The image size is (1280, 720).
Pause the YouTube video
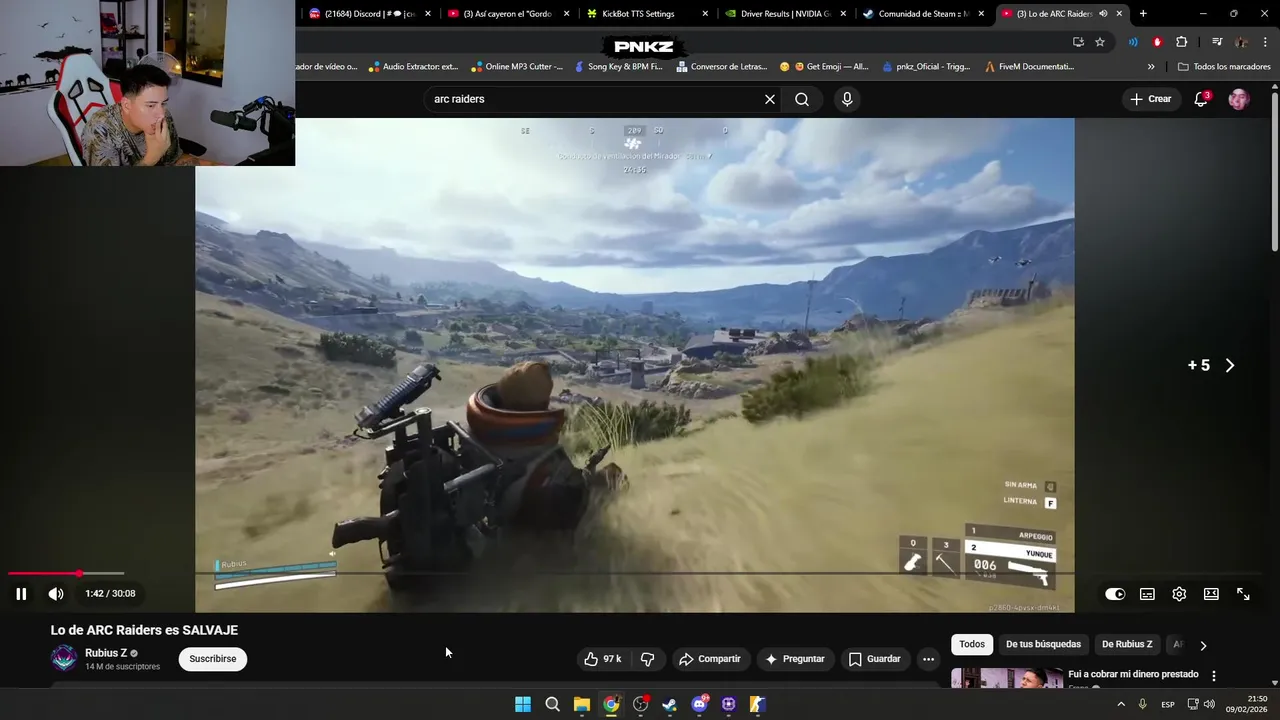(x=21, y=594)
